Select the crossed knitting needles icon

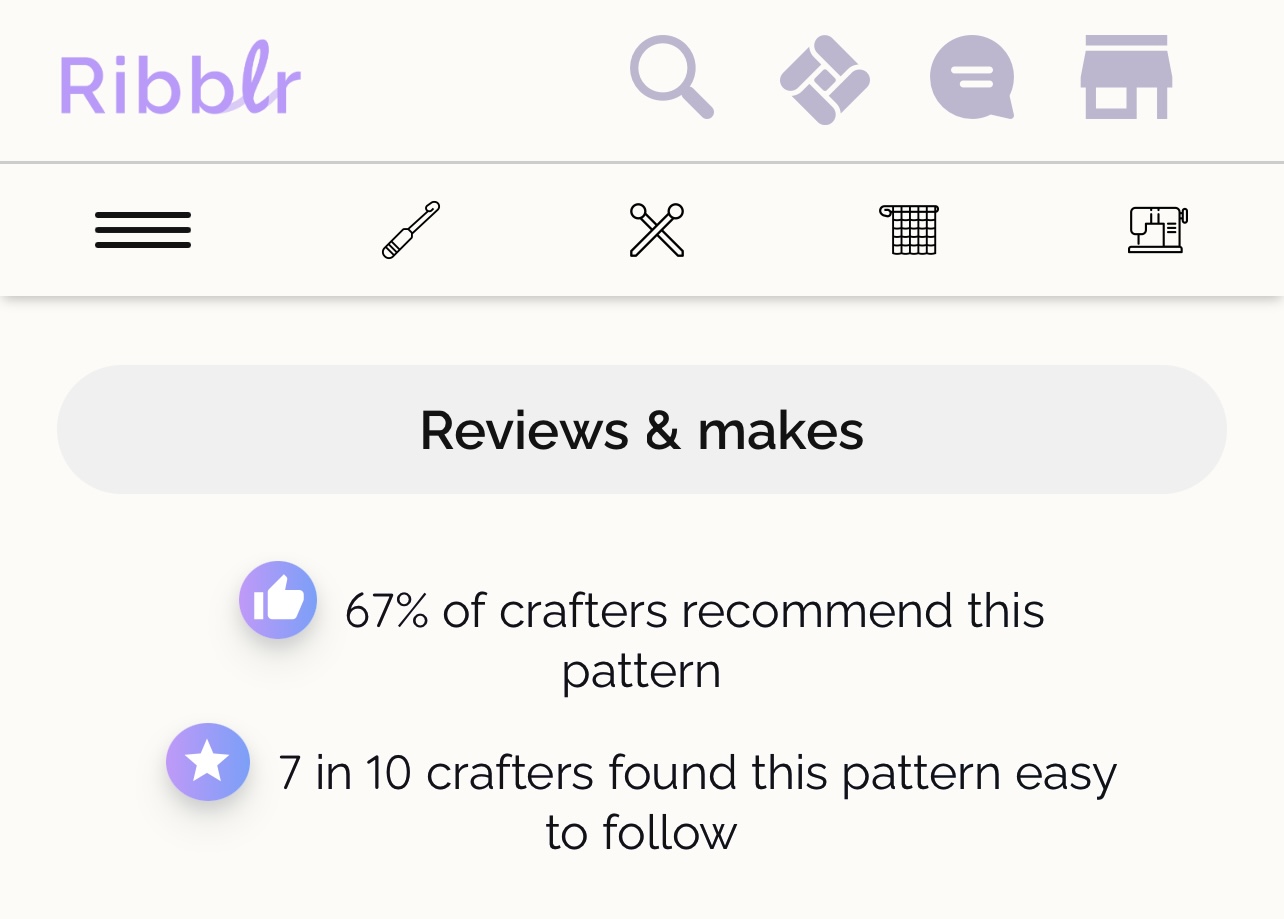657,230
